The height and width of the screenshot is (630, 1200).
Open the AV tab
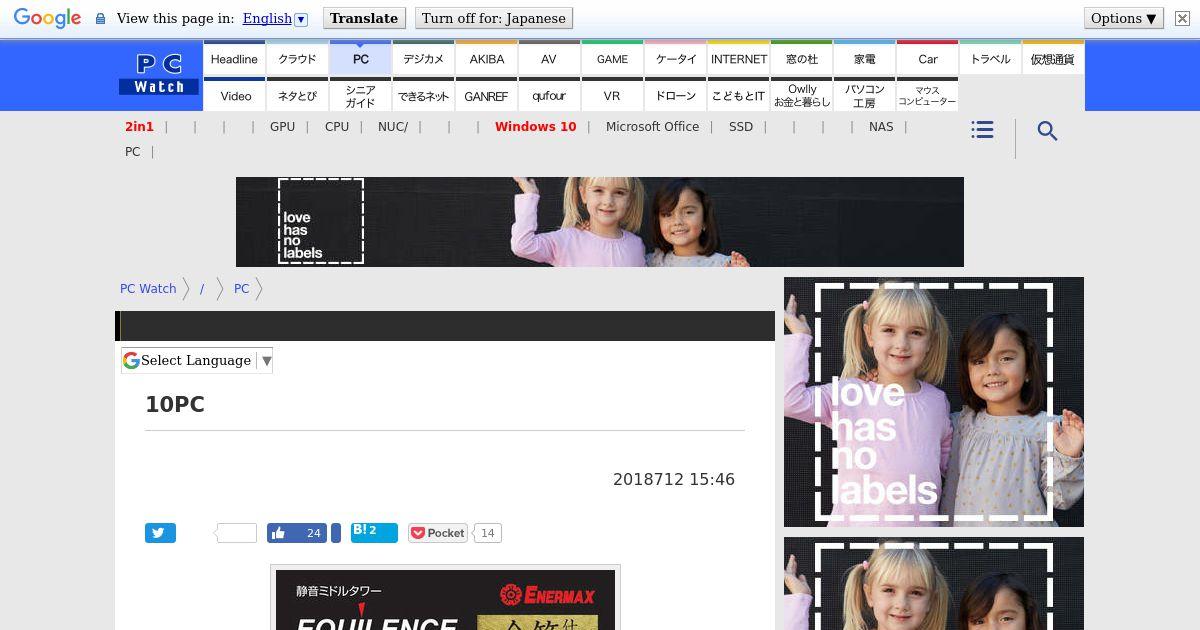tap(549, 58)
